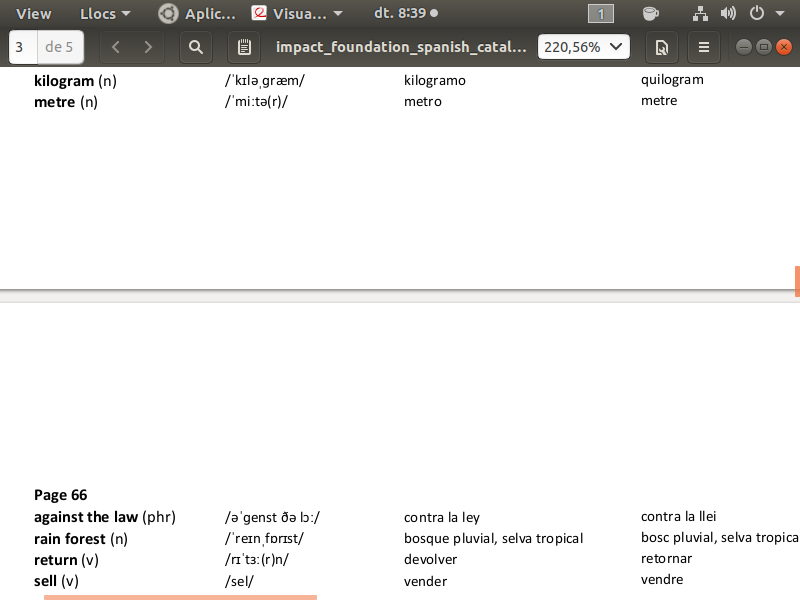This screenshot has width=800, height=600.
Task: Click the document title impact_foundation_spanish_catal...
Action: (401, 47)
